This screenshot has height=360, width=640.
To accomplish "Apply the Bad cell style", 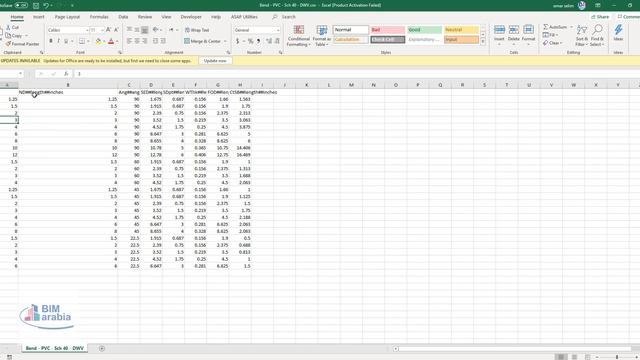I will click(387, 30).
